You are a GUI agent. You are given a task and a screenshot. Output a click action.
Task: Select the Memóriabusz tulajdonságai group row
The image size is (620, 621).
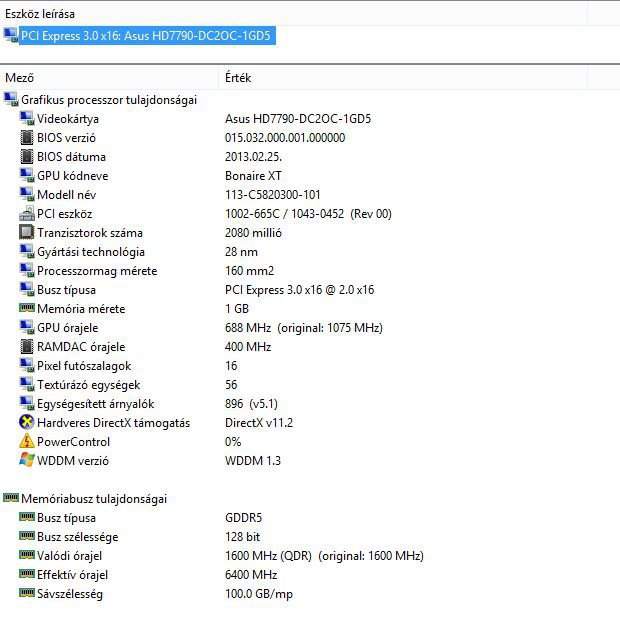[x=94, y=499]
